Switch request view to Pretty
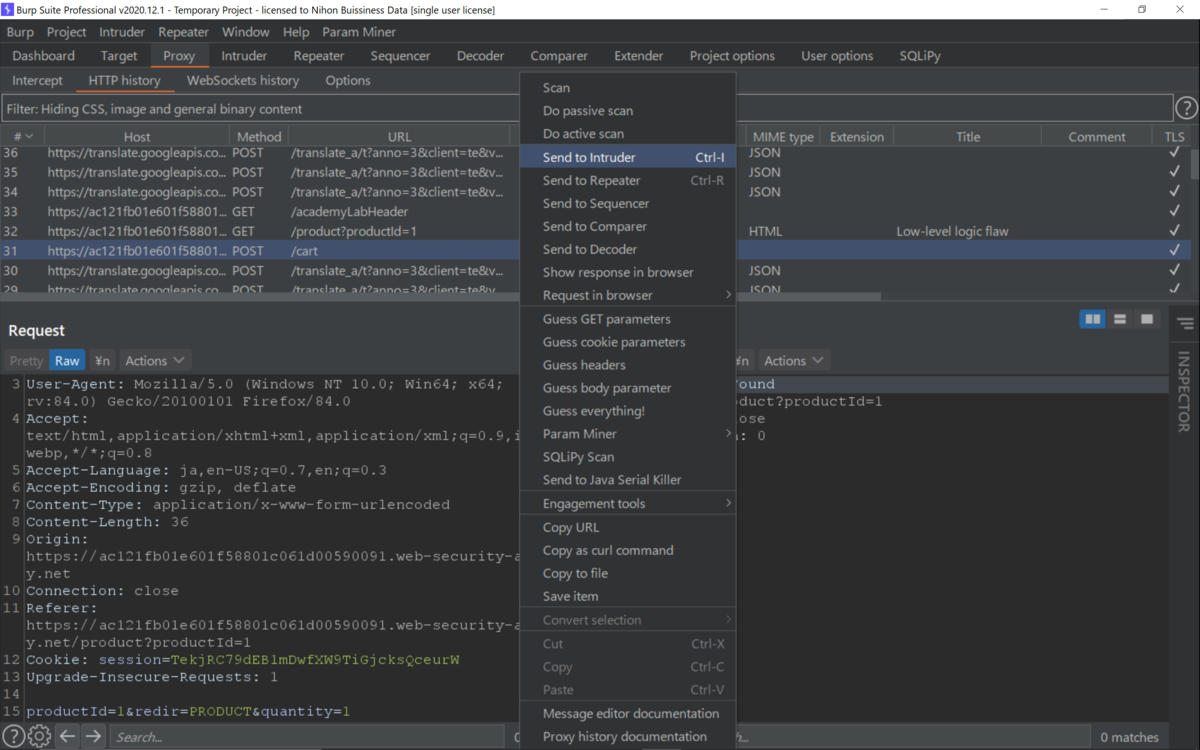 [26, 360]
